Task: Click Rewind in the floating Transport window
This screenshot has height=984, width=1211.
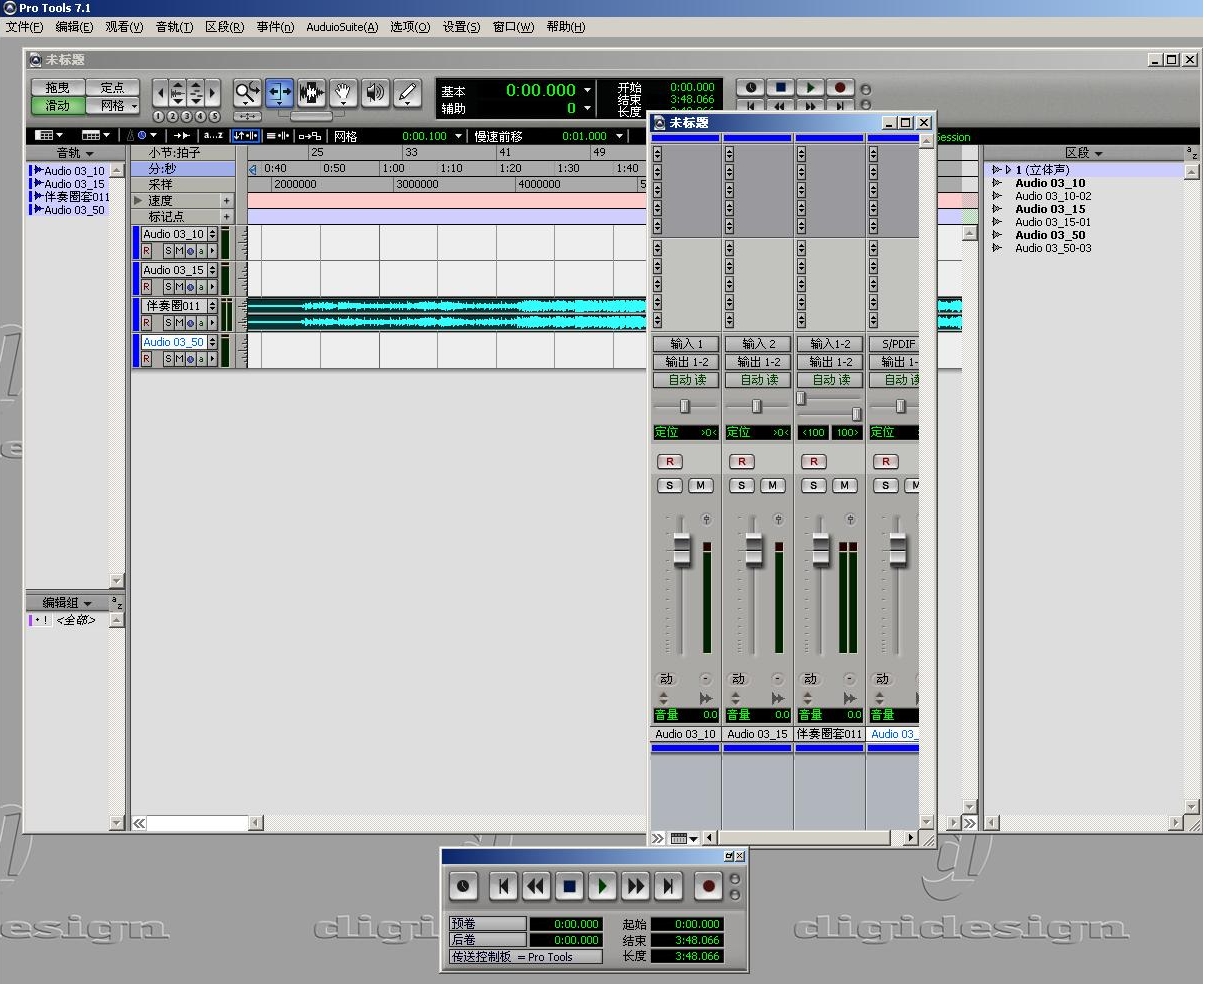Action: click(536, 886)
